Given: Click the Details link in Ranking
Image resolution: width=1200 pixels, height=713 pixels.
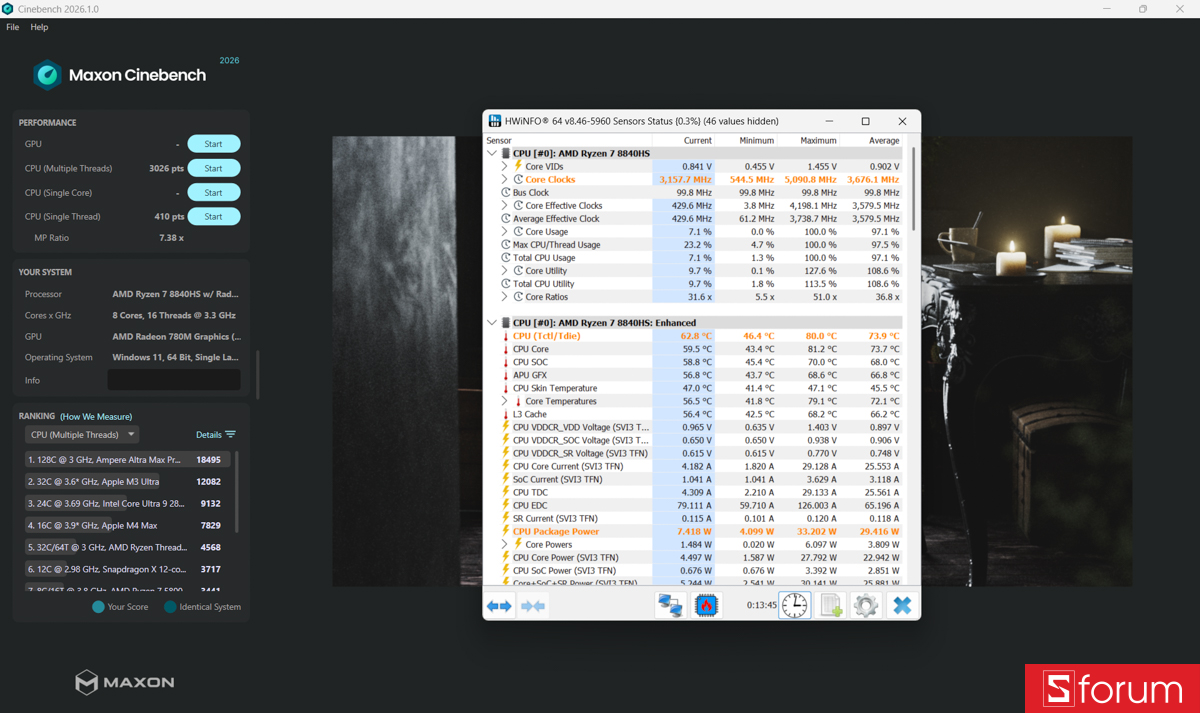Looking at the screenshot, I should (x=208, y=435).
